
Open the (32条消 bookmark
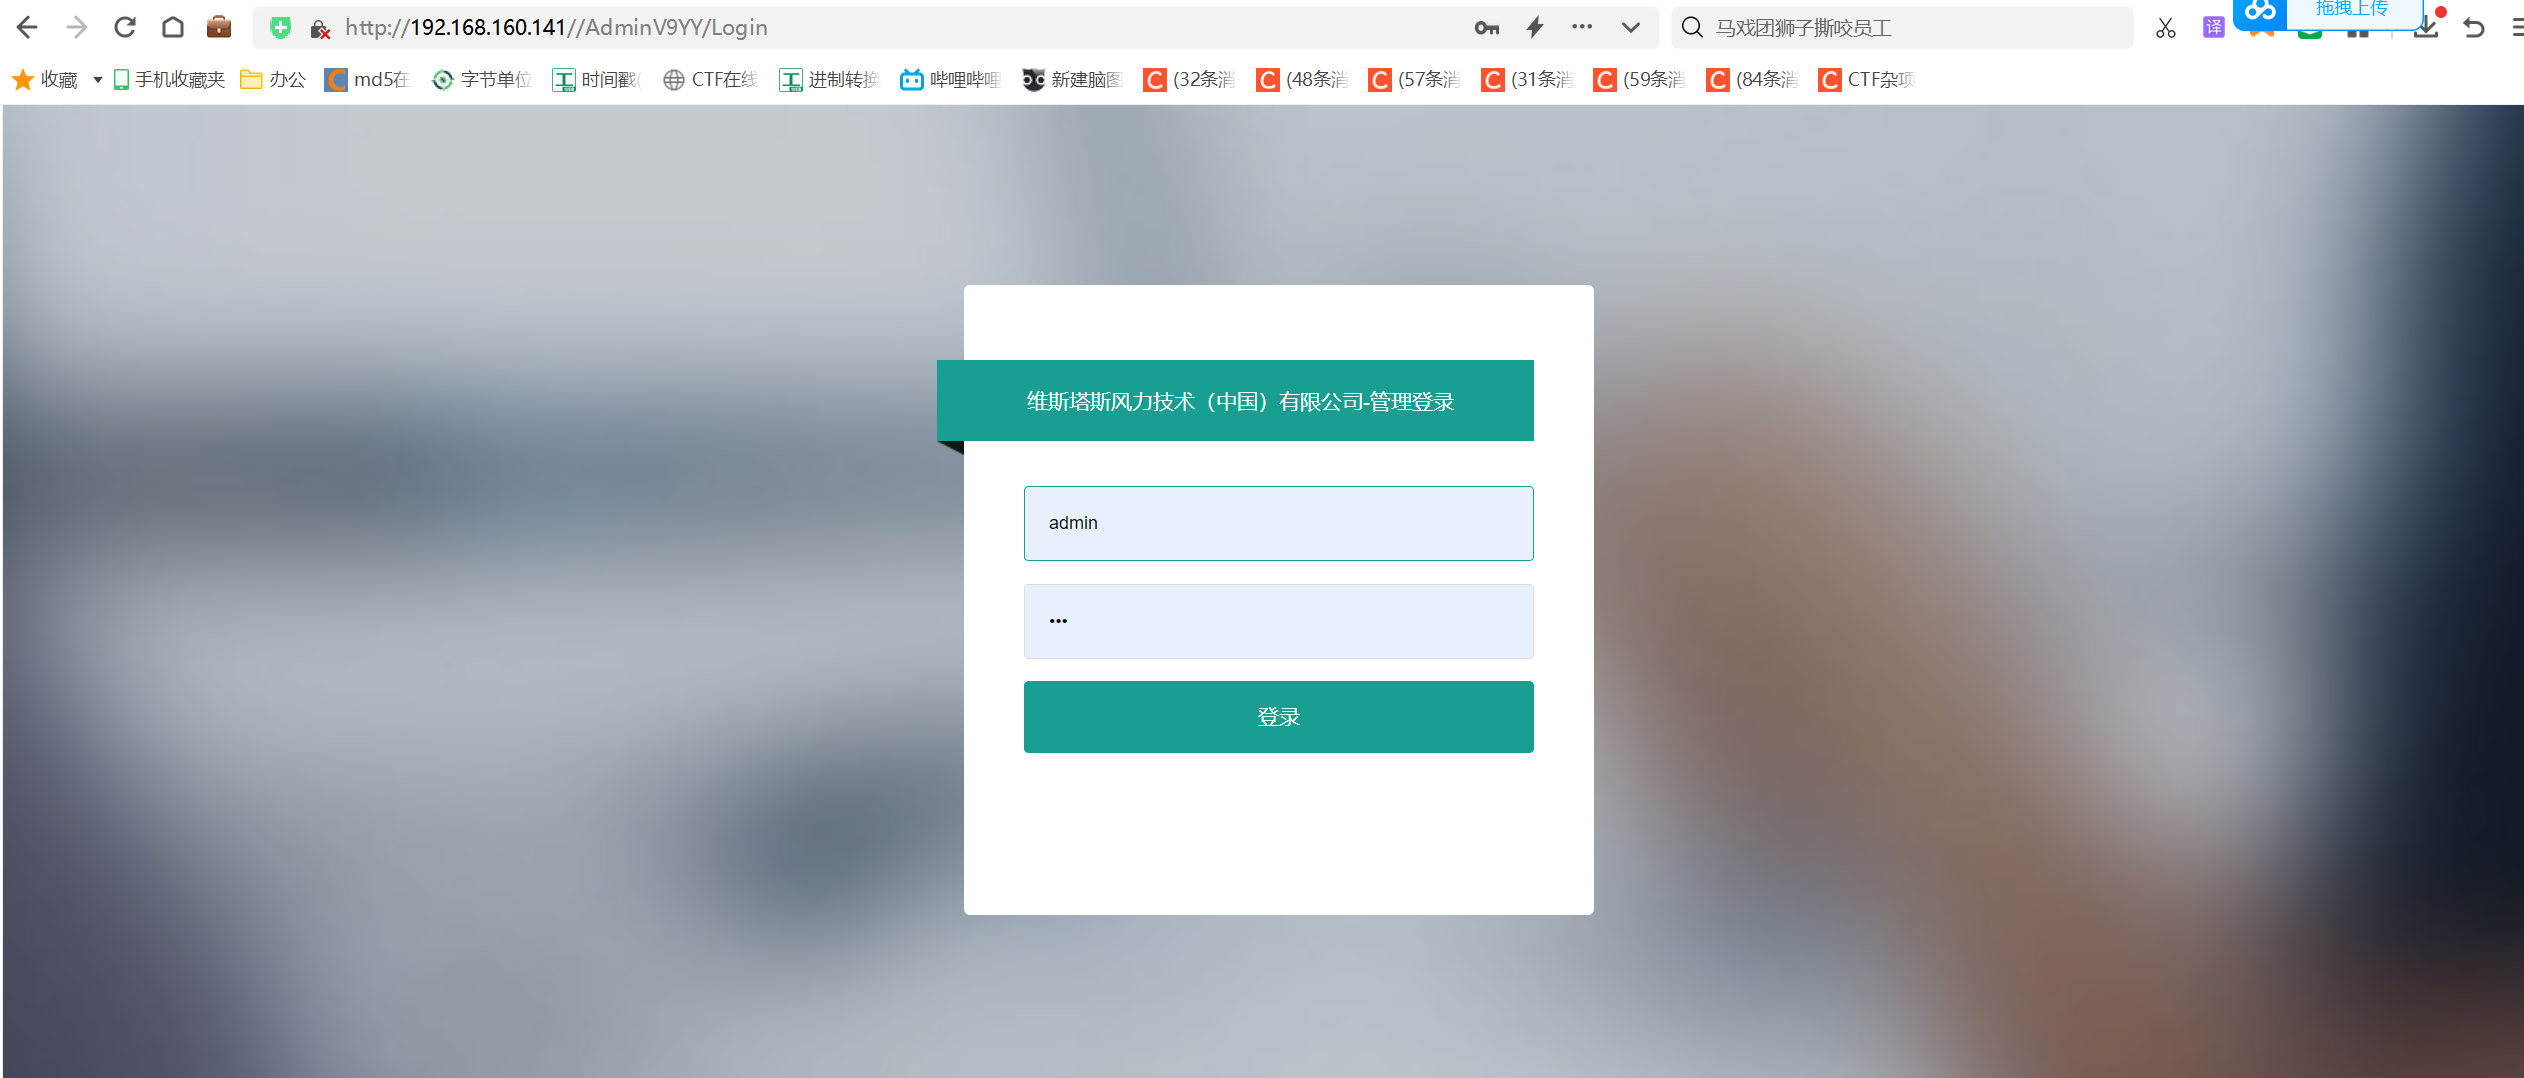1189,79
